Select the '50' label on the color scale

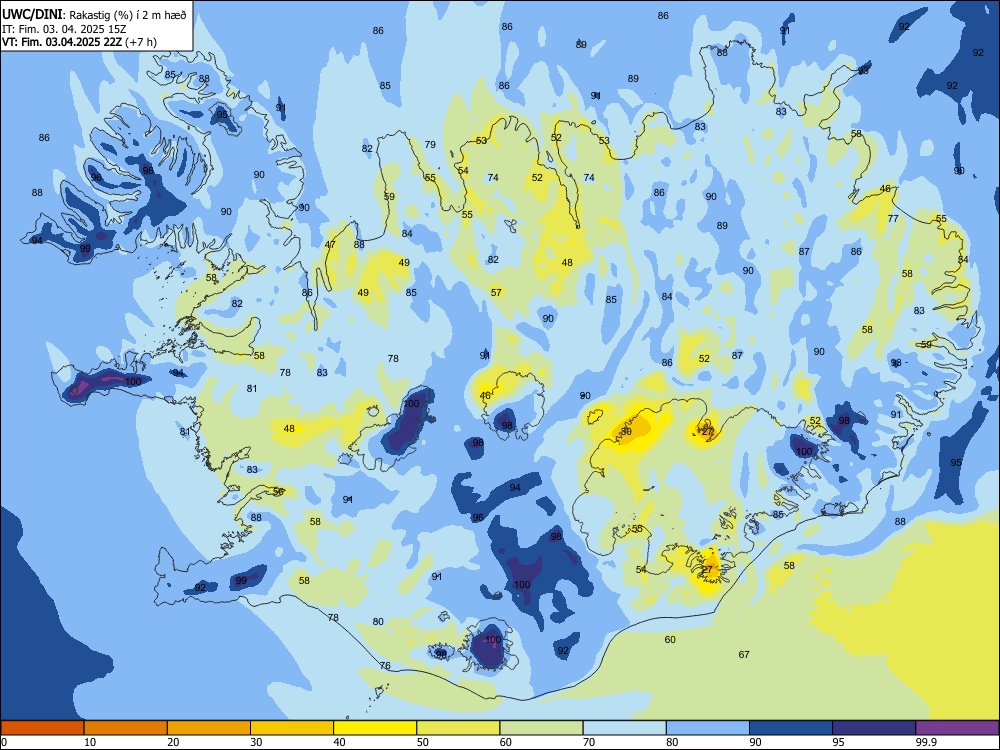pos(423,742)
